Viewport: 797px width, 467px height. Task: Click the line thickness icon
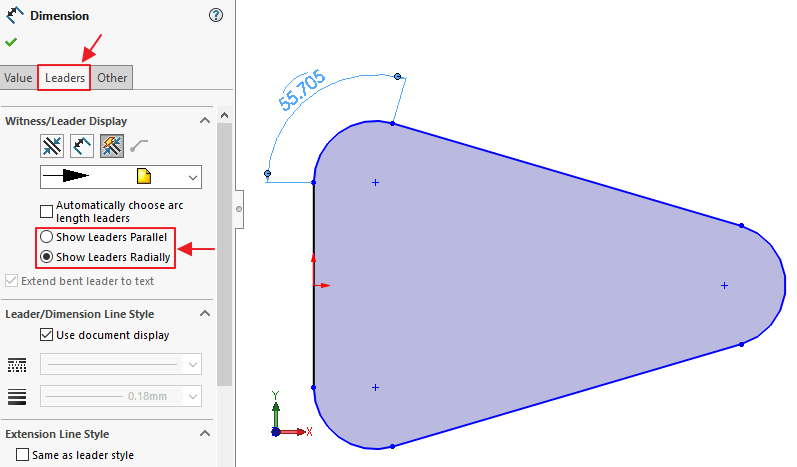tap(17, 396)
